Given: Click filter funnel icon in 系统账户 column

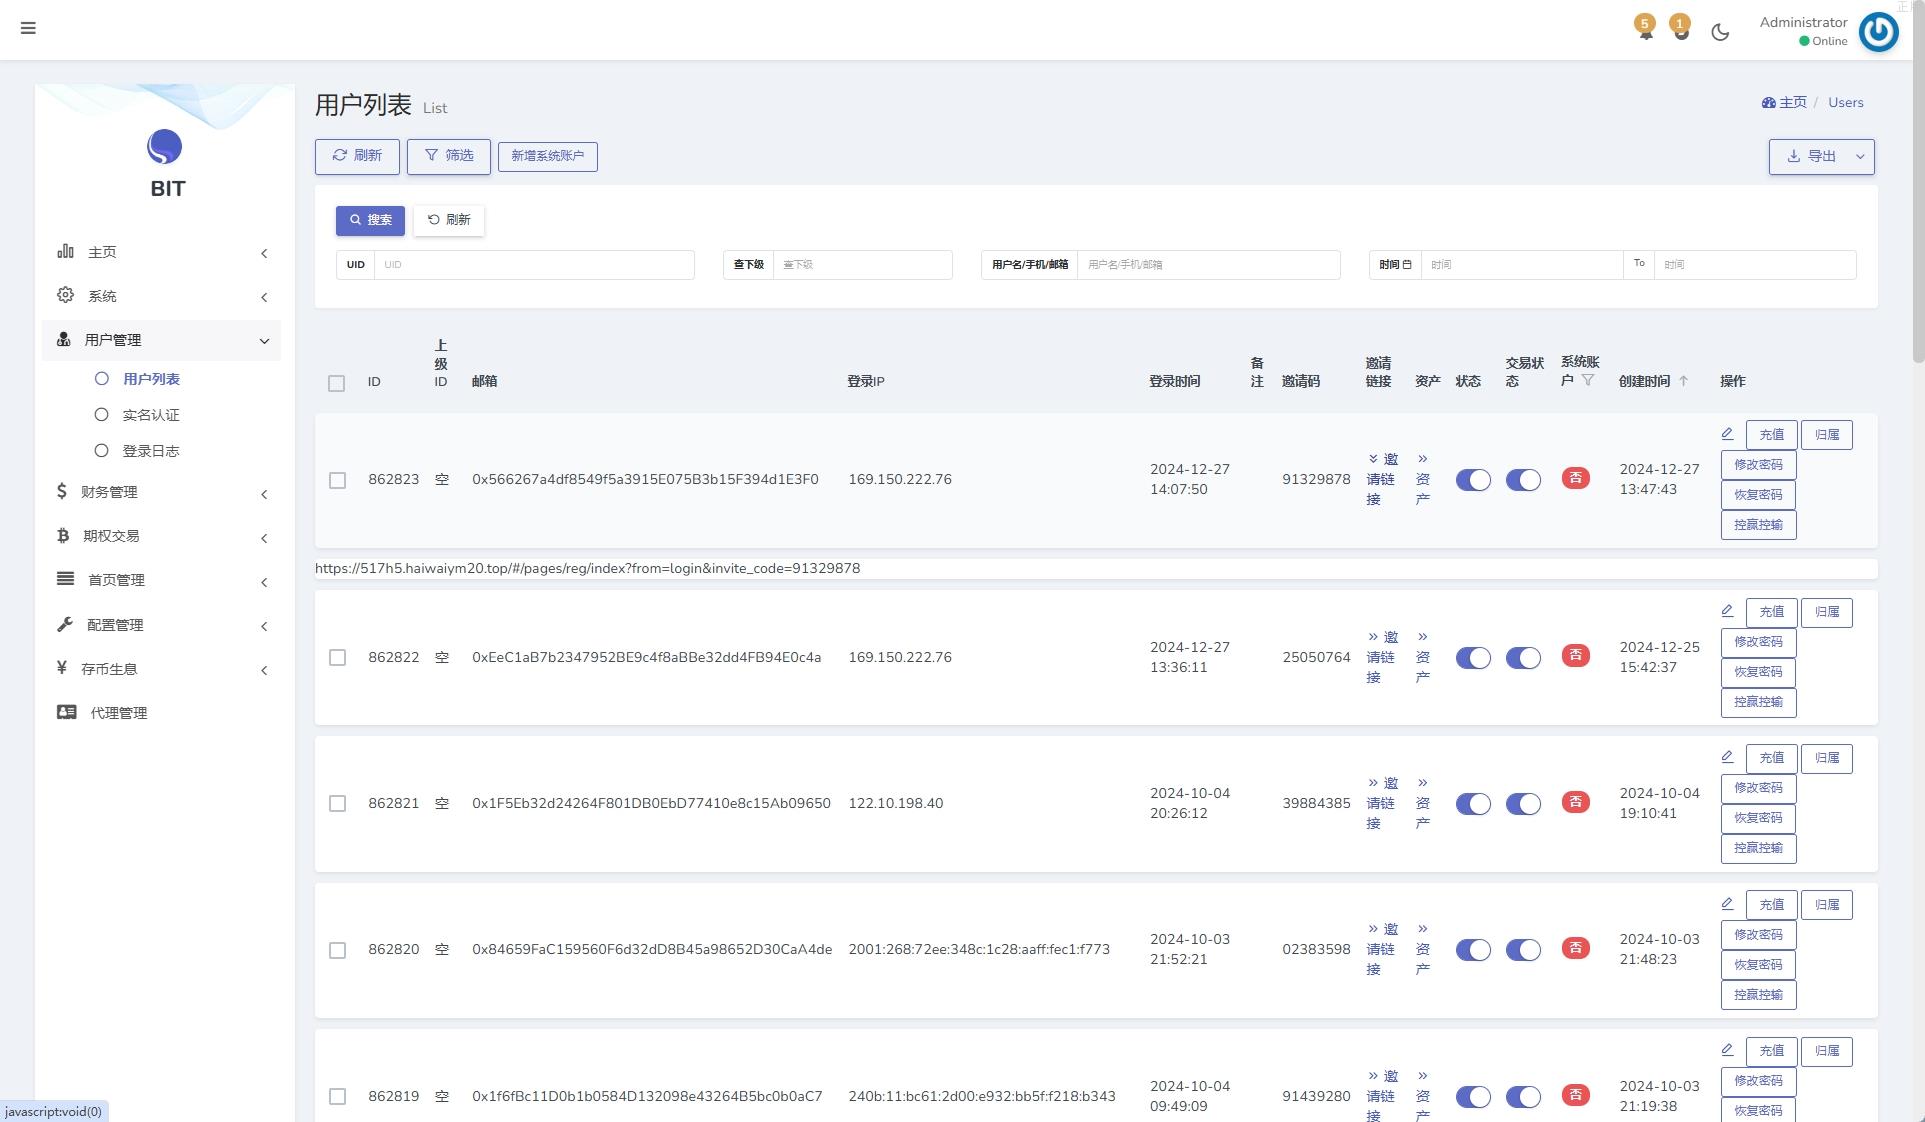Looking at the screenshot, I should coord(1588,380).
